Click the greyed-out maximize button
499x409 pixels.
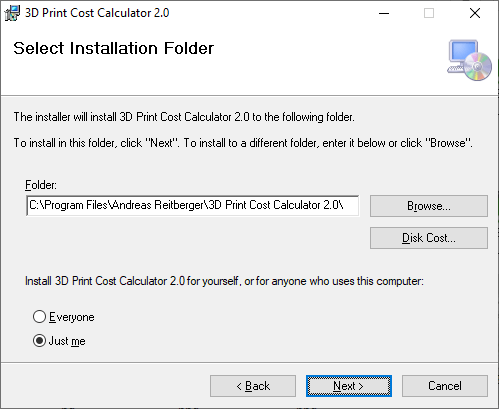coord(429,13)
